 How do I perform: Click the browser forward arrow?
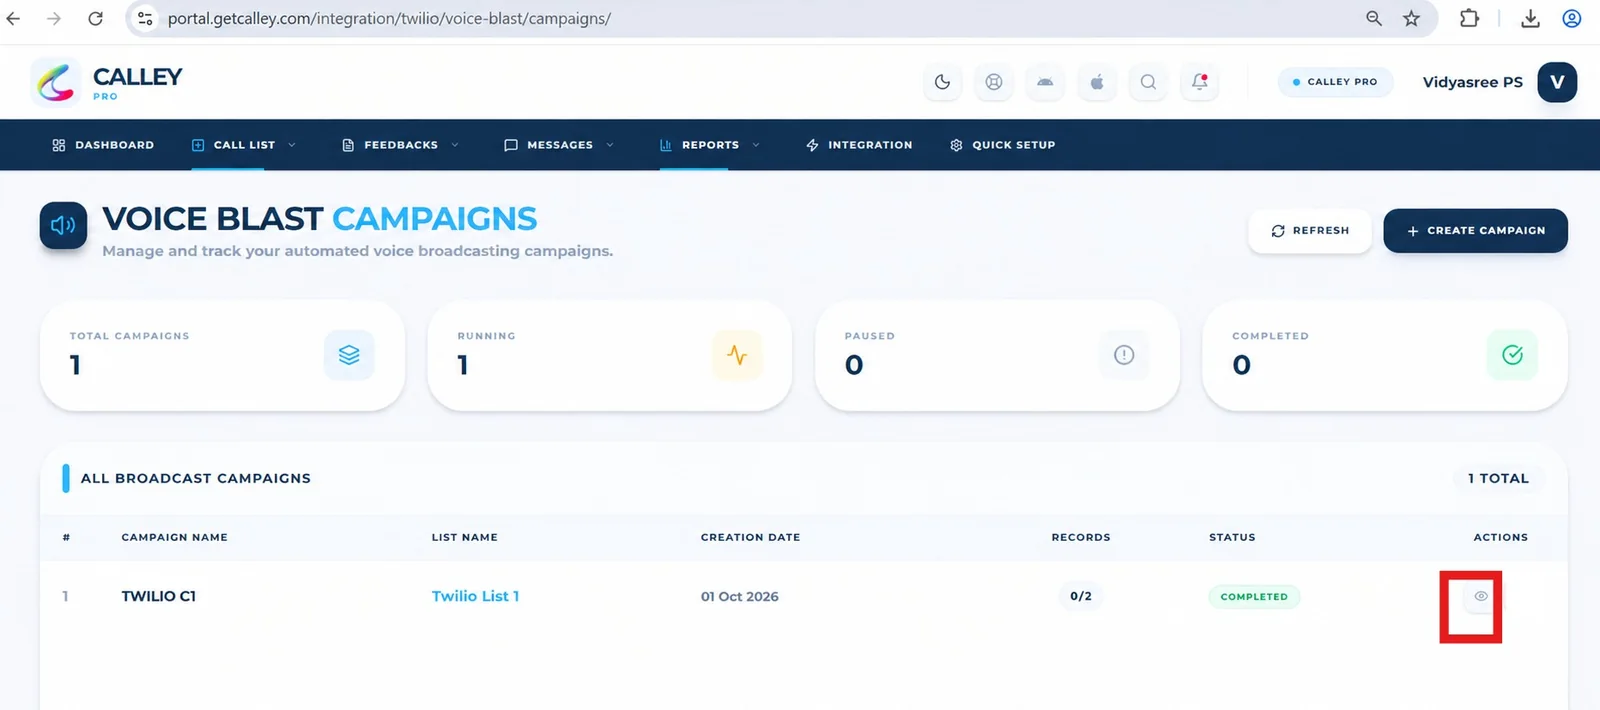pyautogui.click(x=54, y=18)
